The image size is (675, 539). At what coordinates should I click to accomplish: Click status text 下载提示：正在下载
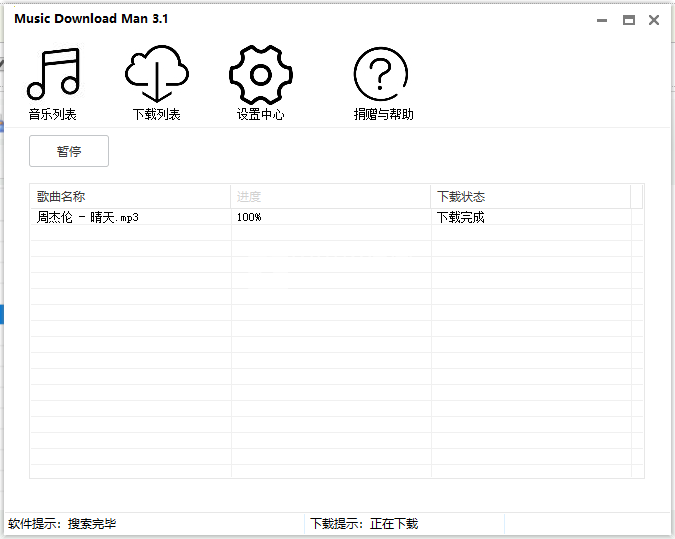coord(364,524)
